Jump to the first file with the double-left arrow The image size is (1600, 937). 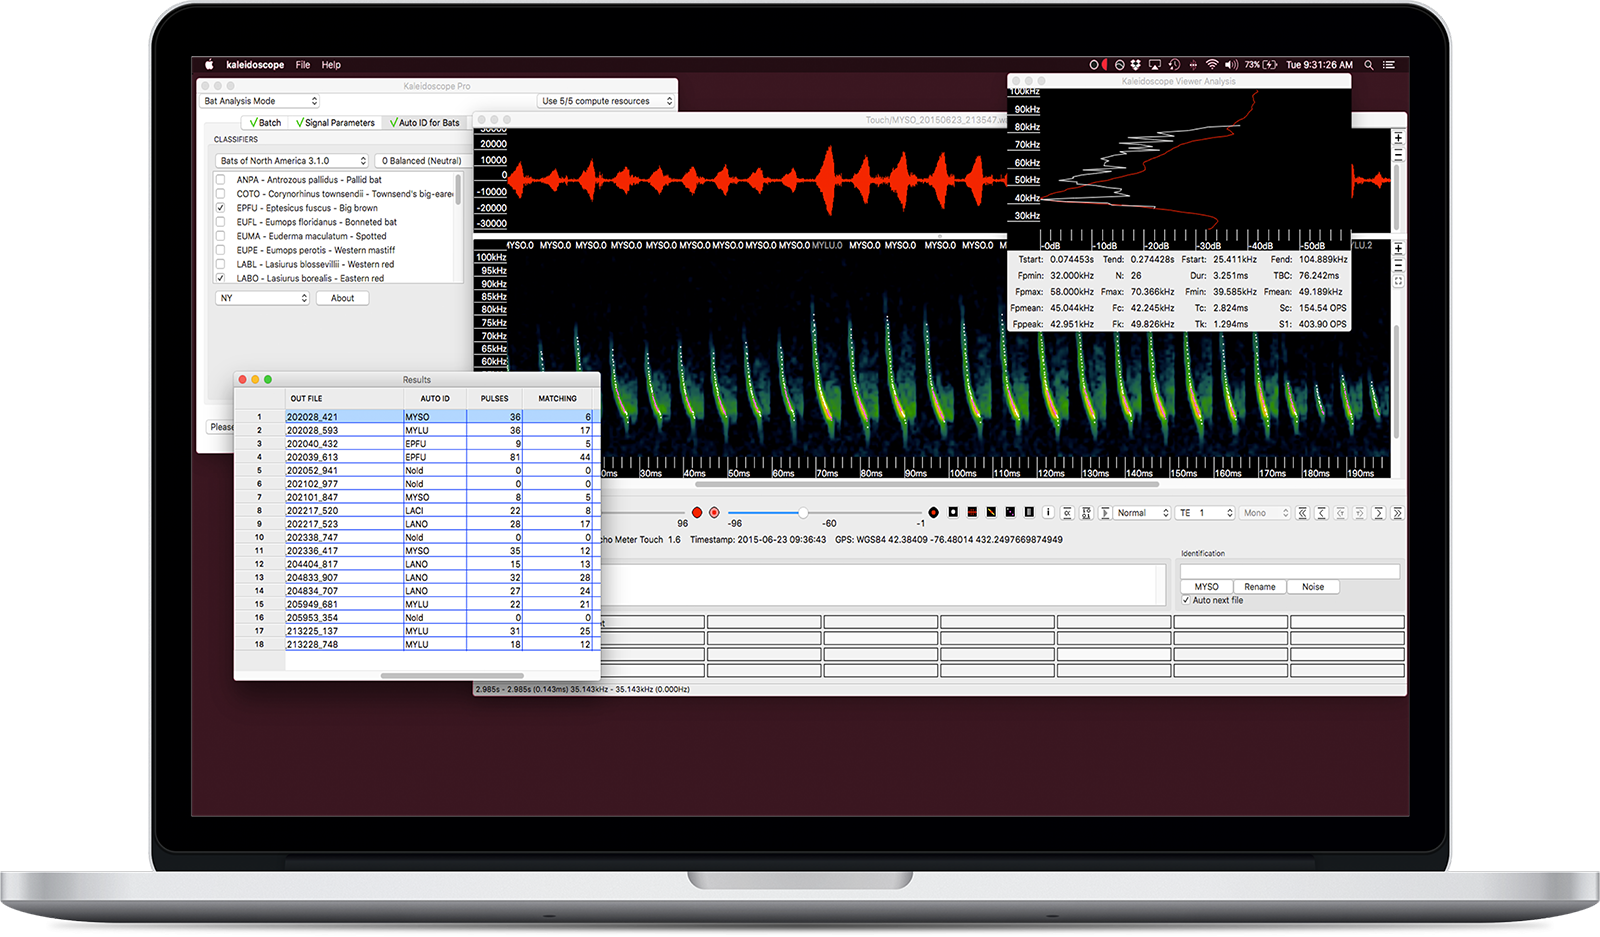tap(1302, 513)
